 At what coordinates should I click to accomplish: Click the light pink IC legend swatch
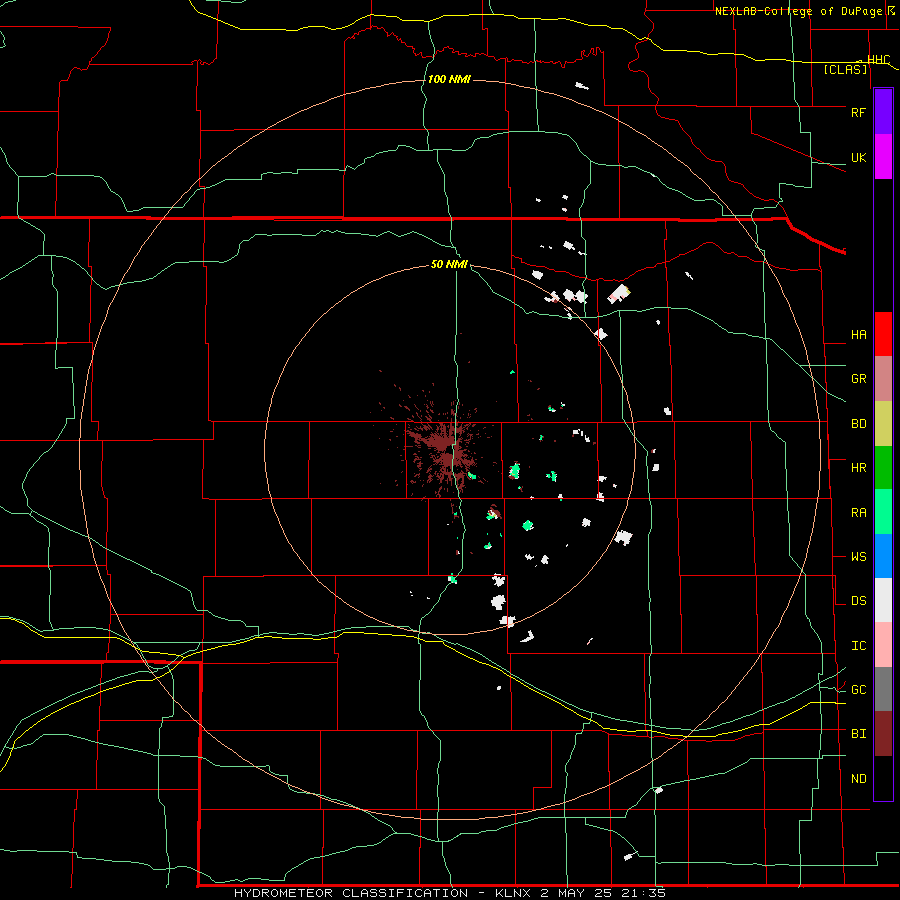click(x=883, y=645)
